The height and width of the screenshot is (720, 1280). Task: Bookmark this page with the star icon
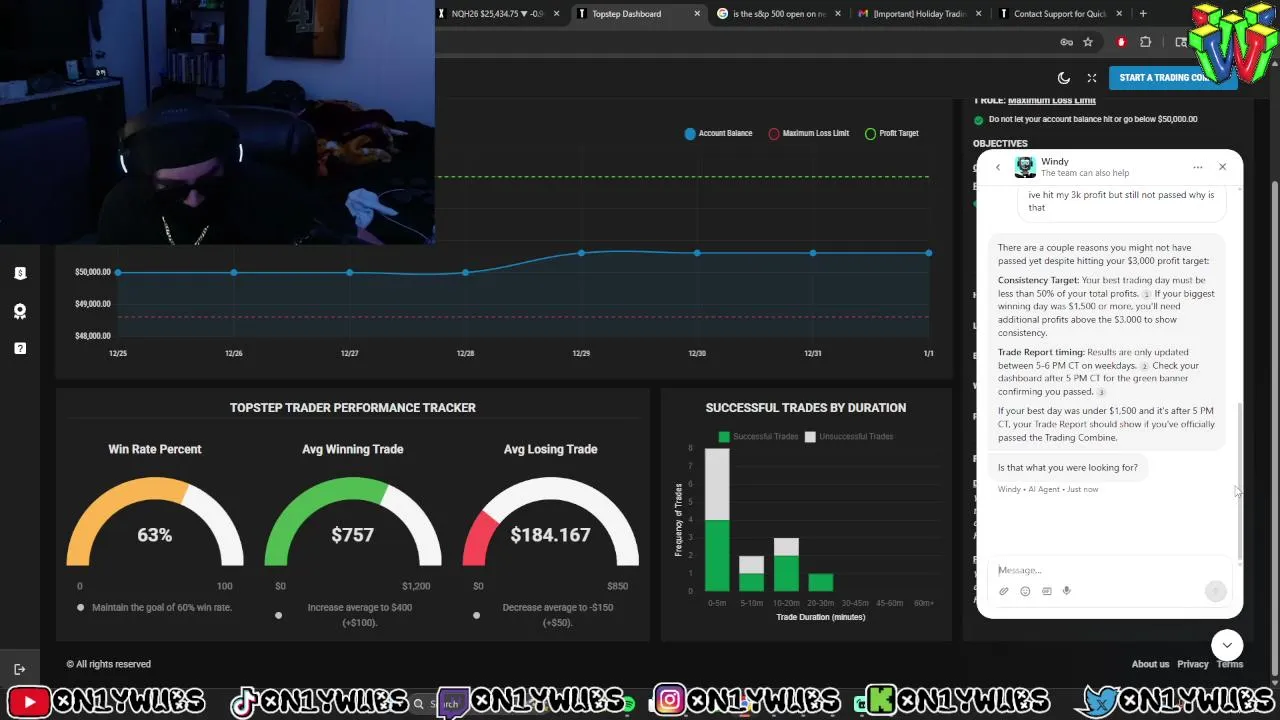click(1088, 42)
